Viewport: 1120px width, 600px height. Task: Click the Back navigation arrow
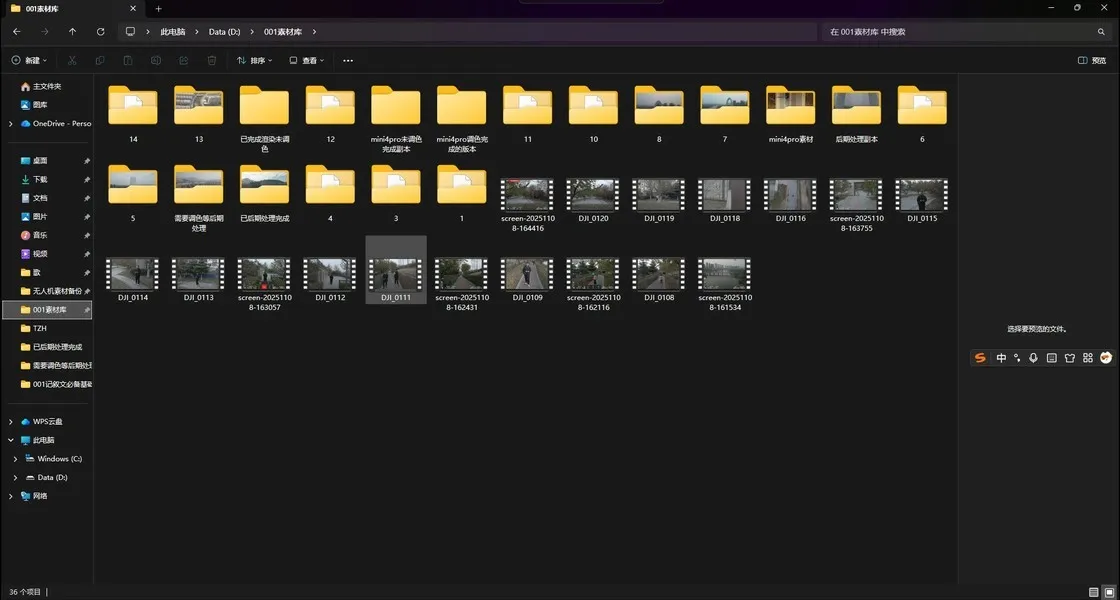(16, 32)
